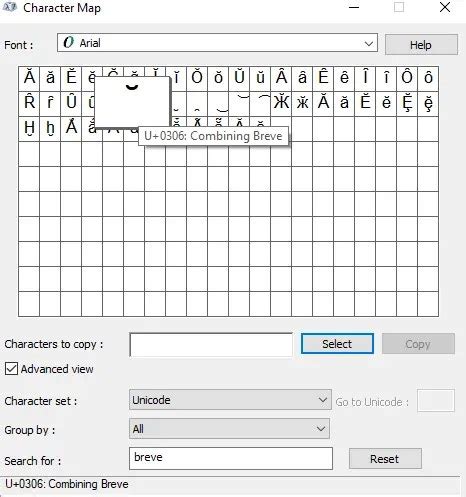The width and height of the screenshot is (466, 497).
Task: Click the Character Map title bar icon
Action: [9, 7]
